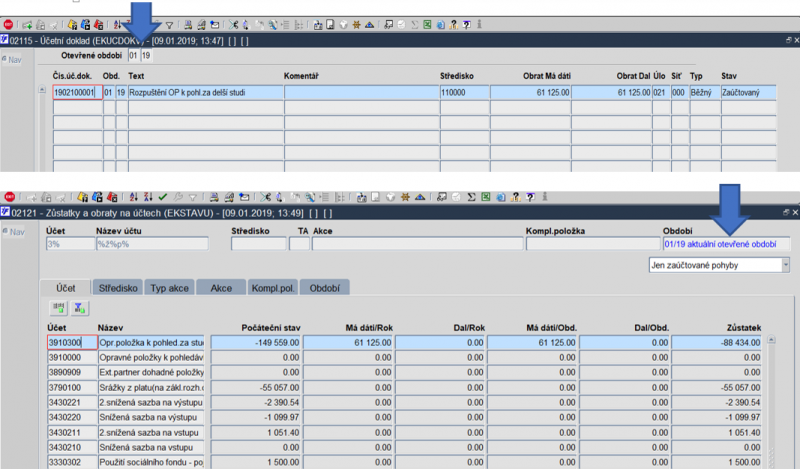Click the Komentář cell of document 1902100001
This screenshot has width=800, height=469.
coord(361,92)
